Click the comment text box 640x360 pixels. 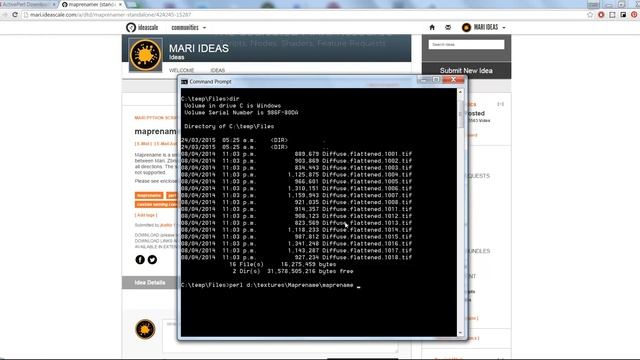(x=280, y=336)
